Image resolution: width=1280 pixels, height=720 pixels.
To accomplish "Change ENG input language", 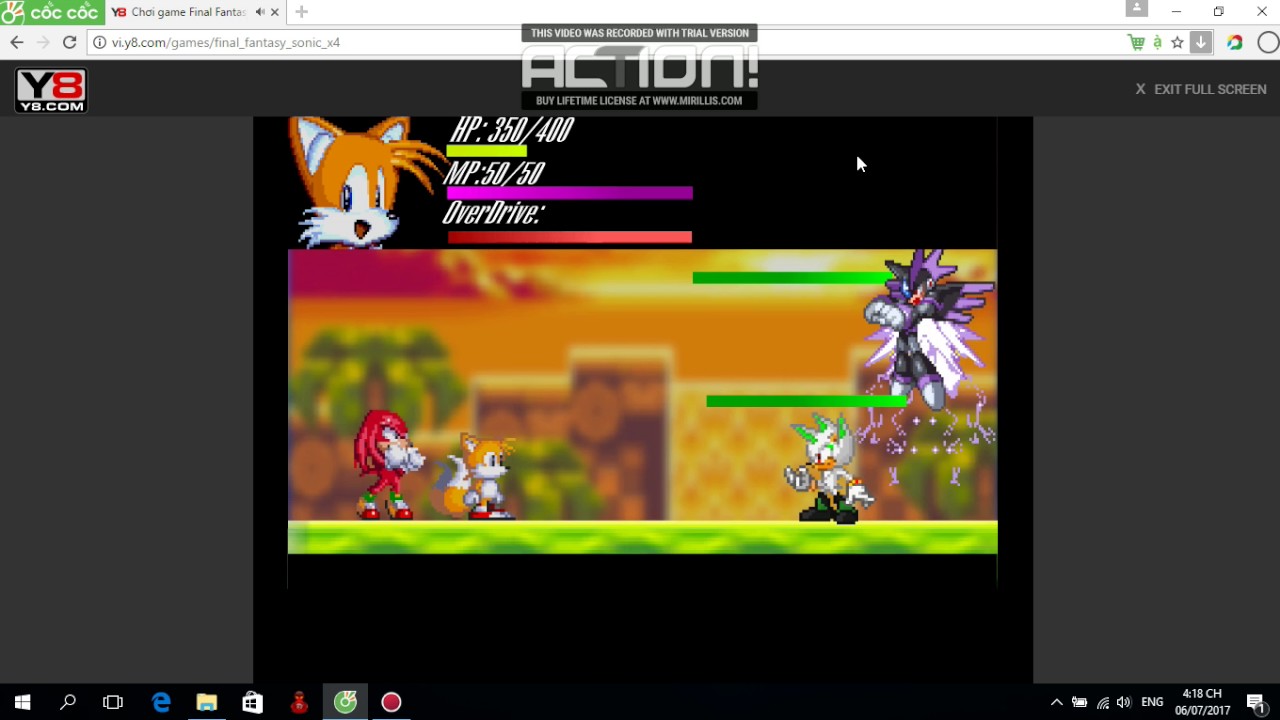I will coord(1152,702).
